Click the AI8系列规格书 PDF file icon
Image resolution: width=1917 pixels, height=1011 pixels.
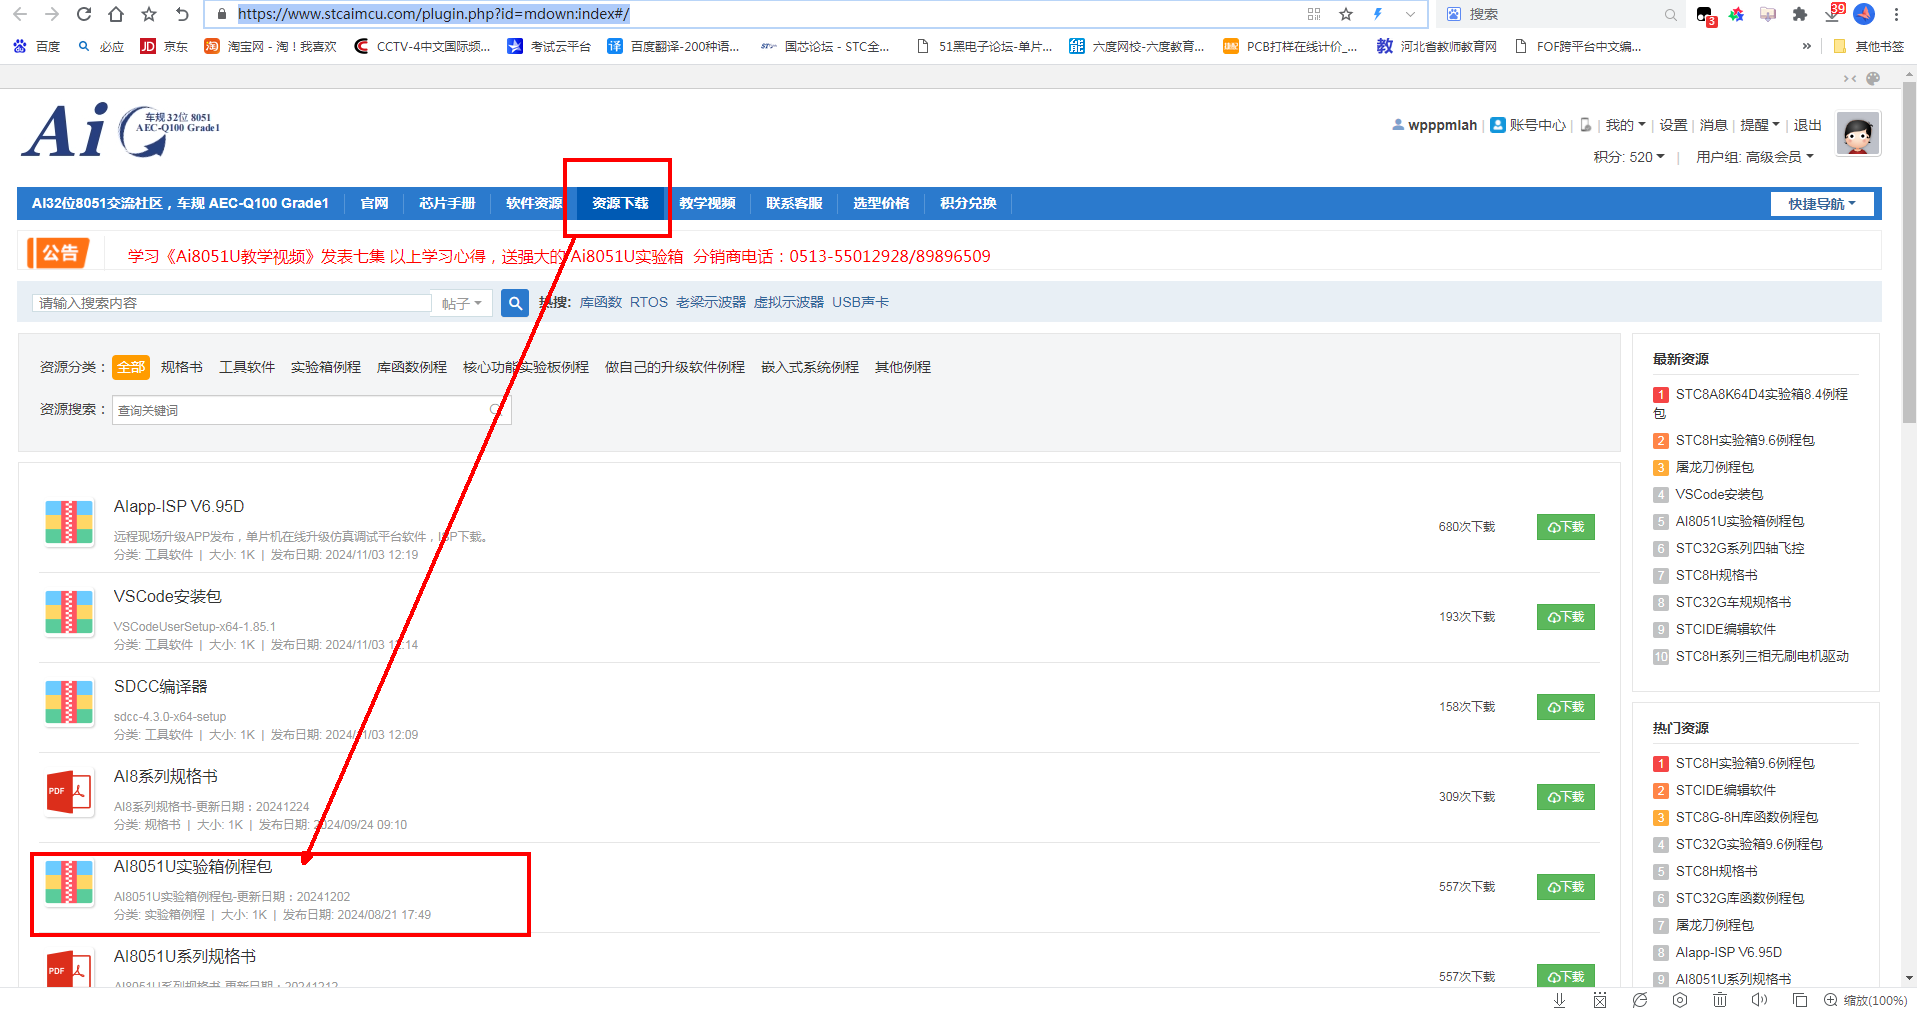69,793
